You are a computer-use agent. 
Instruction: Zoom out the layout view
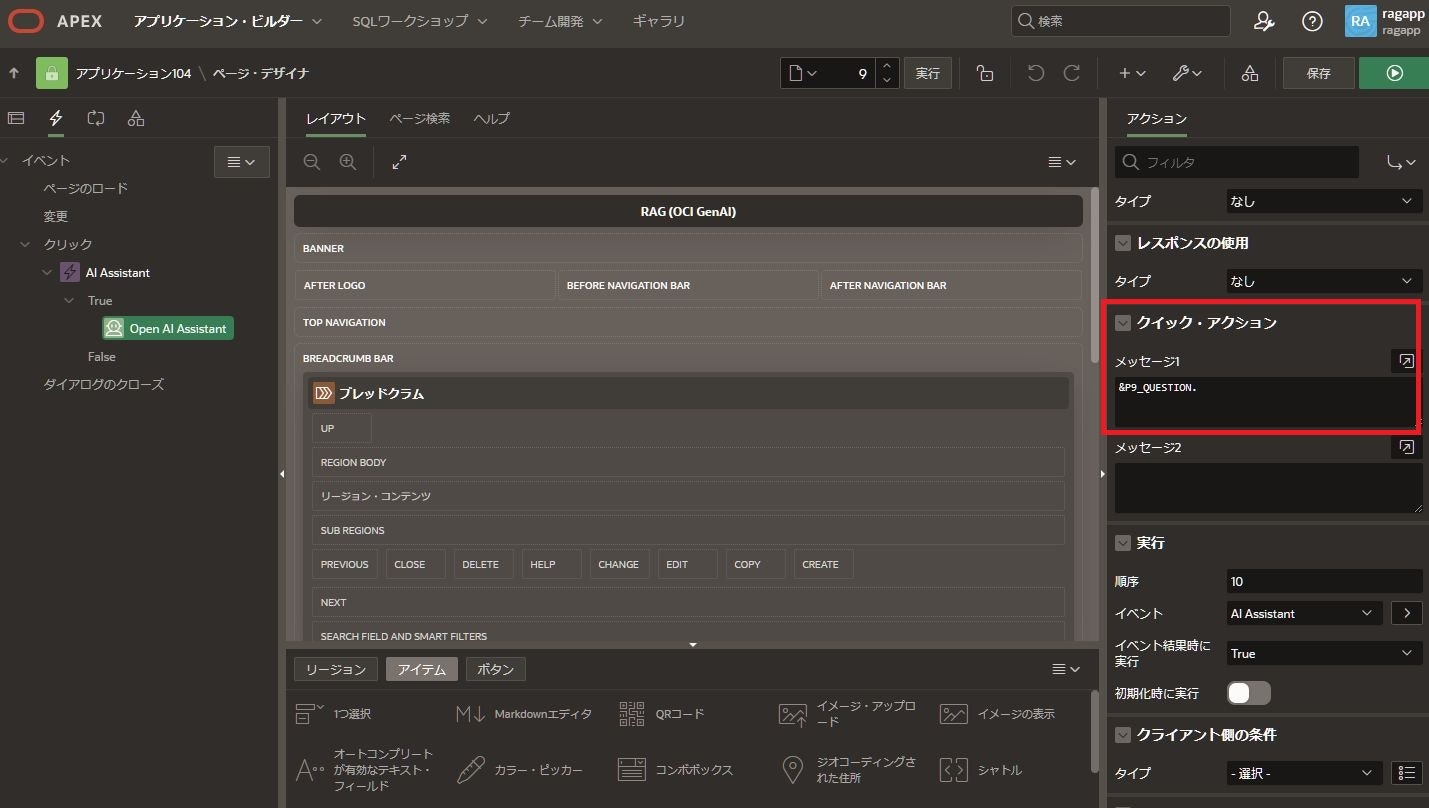coord(312,162)
